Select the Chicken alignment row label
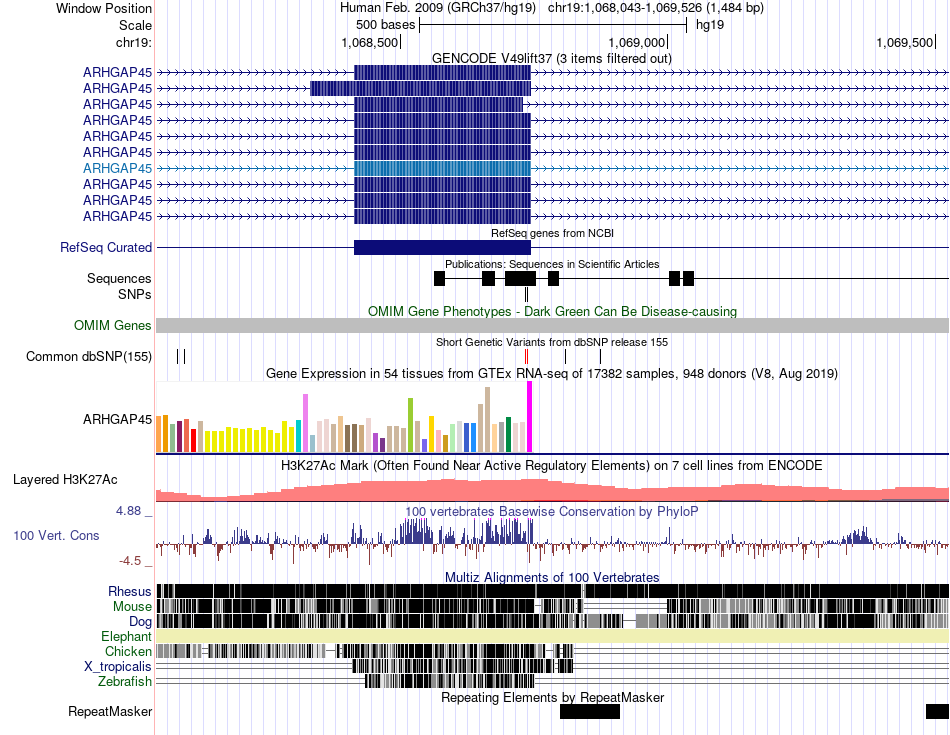The image size is (950, 735). 128,651
